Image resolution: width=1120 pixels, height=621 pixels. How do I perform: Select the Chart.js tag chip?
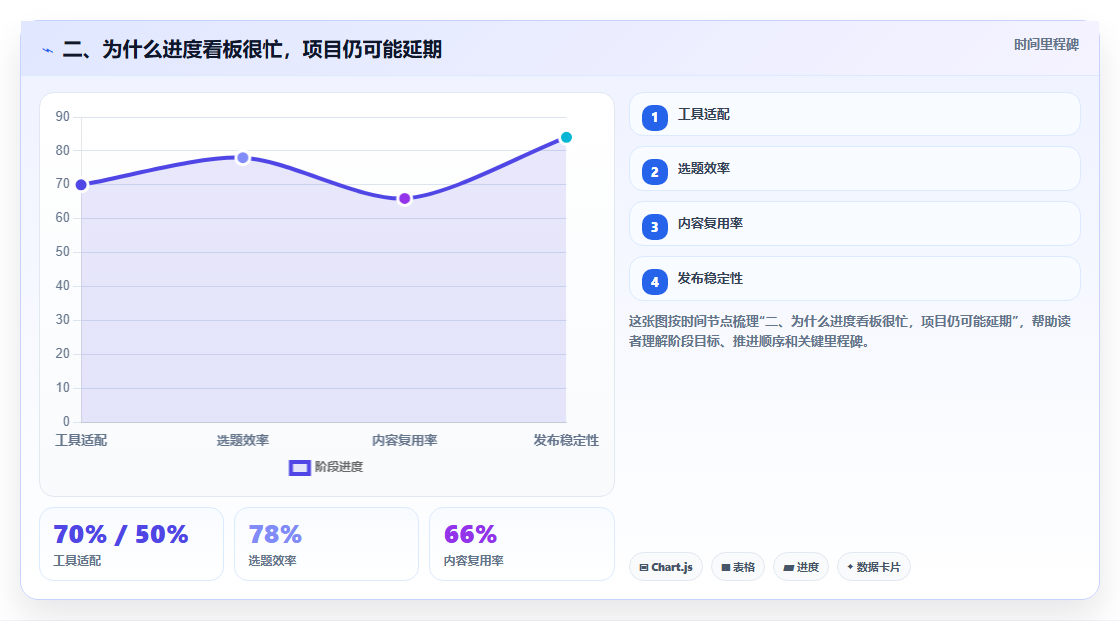point(666,567)
